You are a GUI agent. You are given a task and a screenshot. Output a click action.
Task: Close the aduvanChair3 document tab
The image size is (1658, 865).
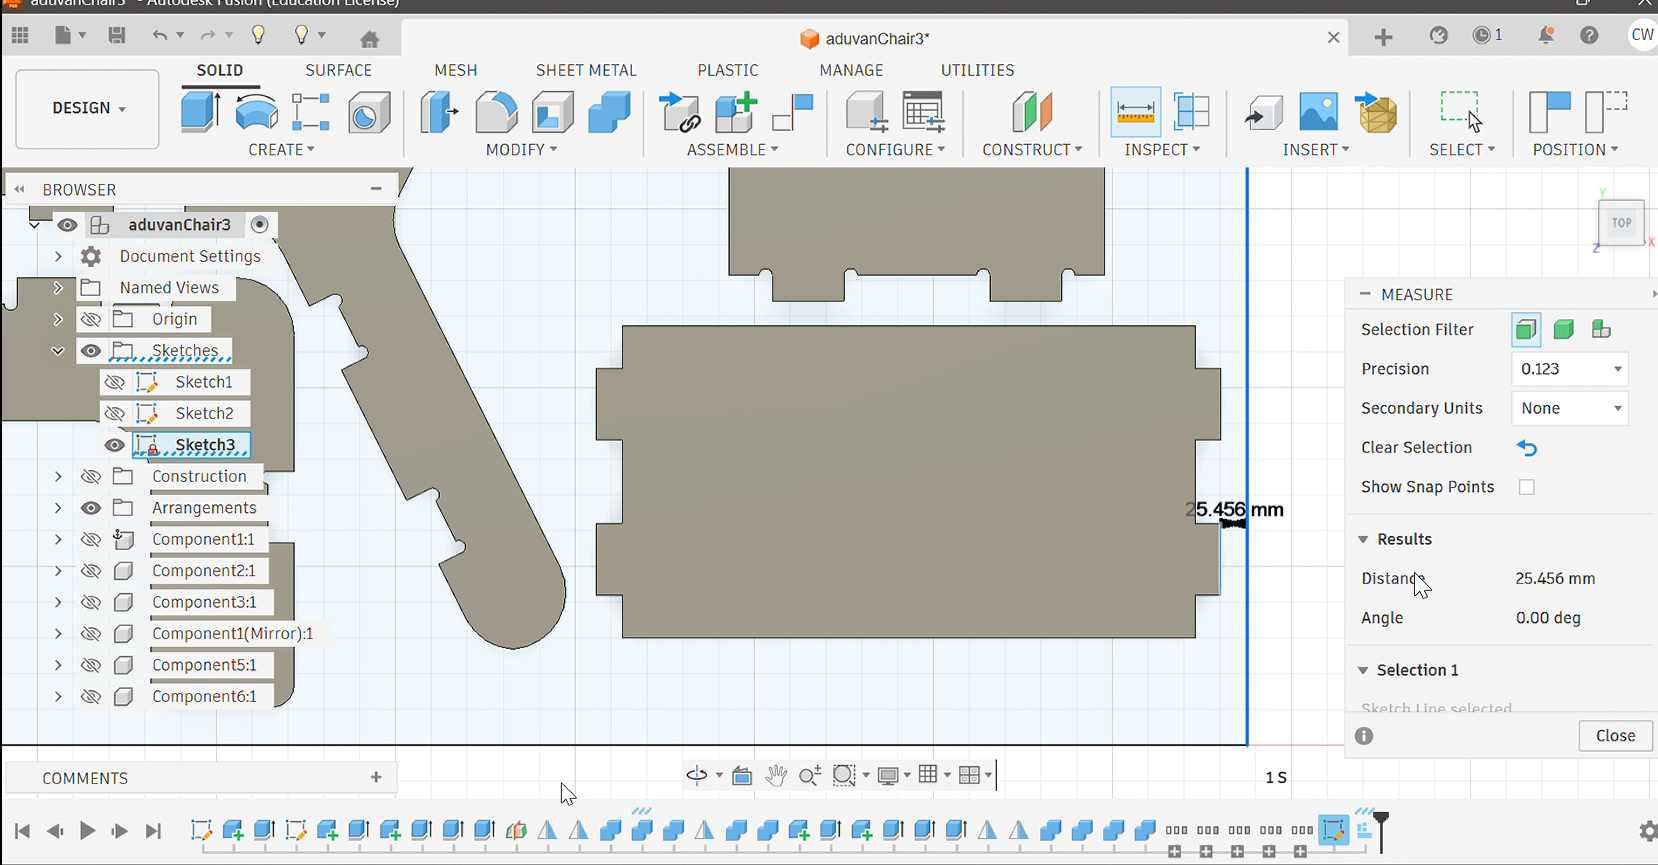[1333, 38]
